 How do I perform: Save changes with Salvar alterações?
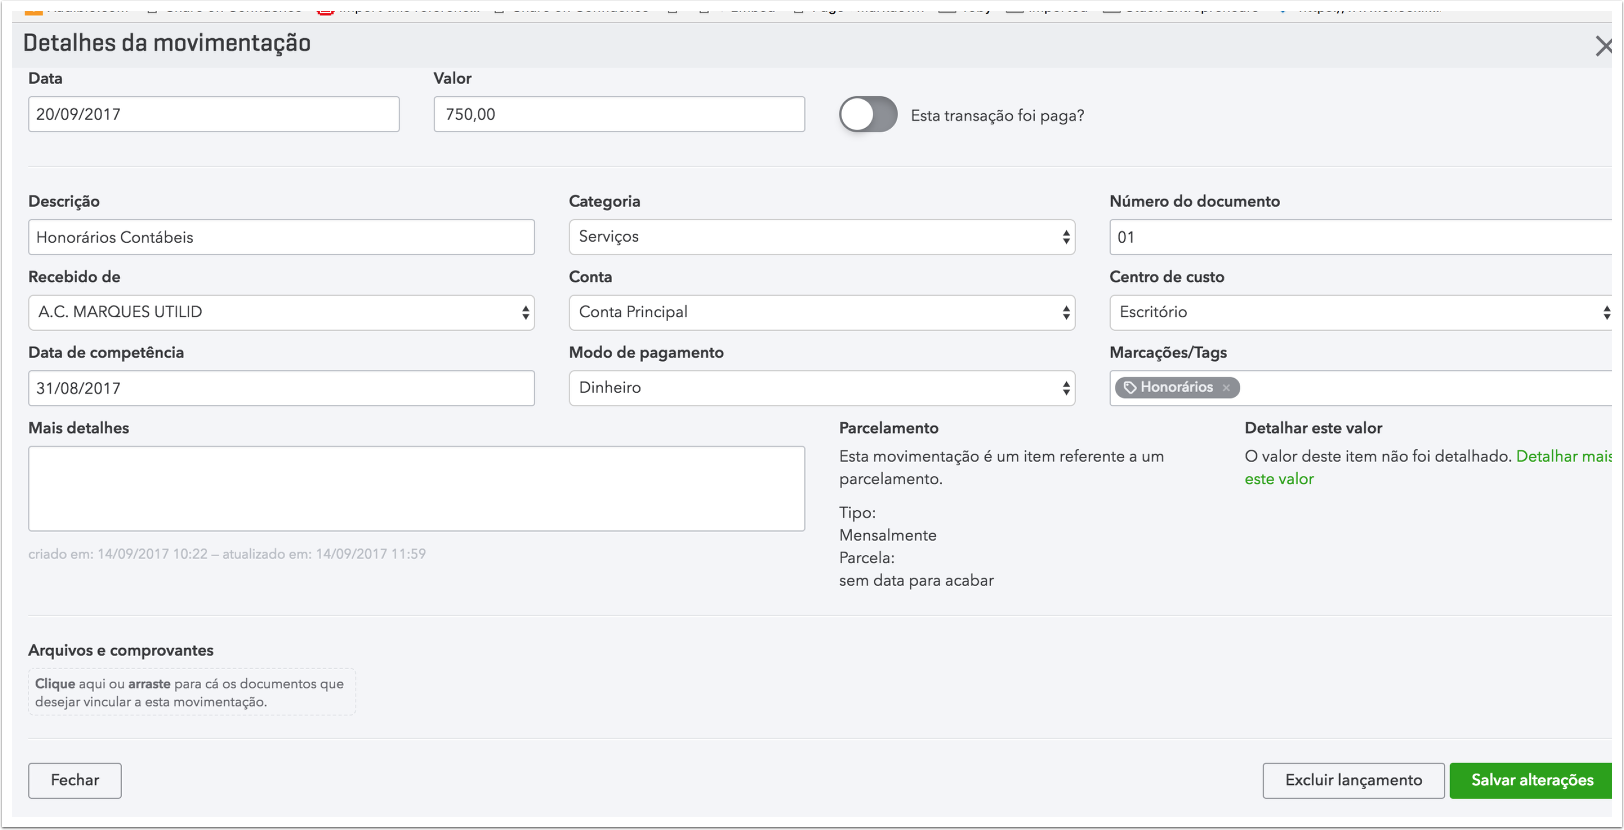point(1531,781)
